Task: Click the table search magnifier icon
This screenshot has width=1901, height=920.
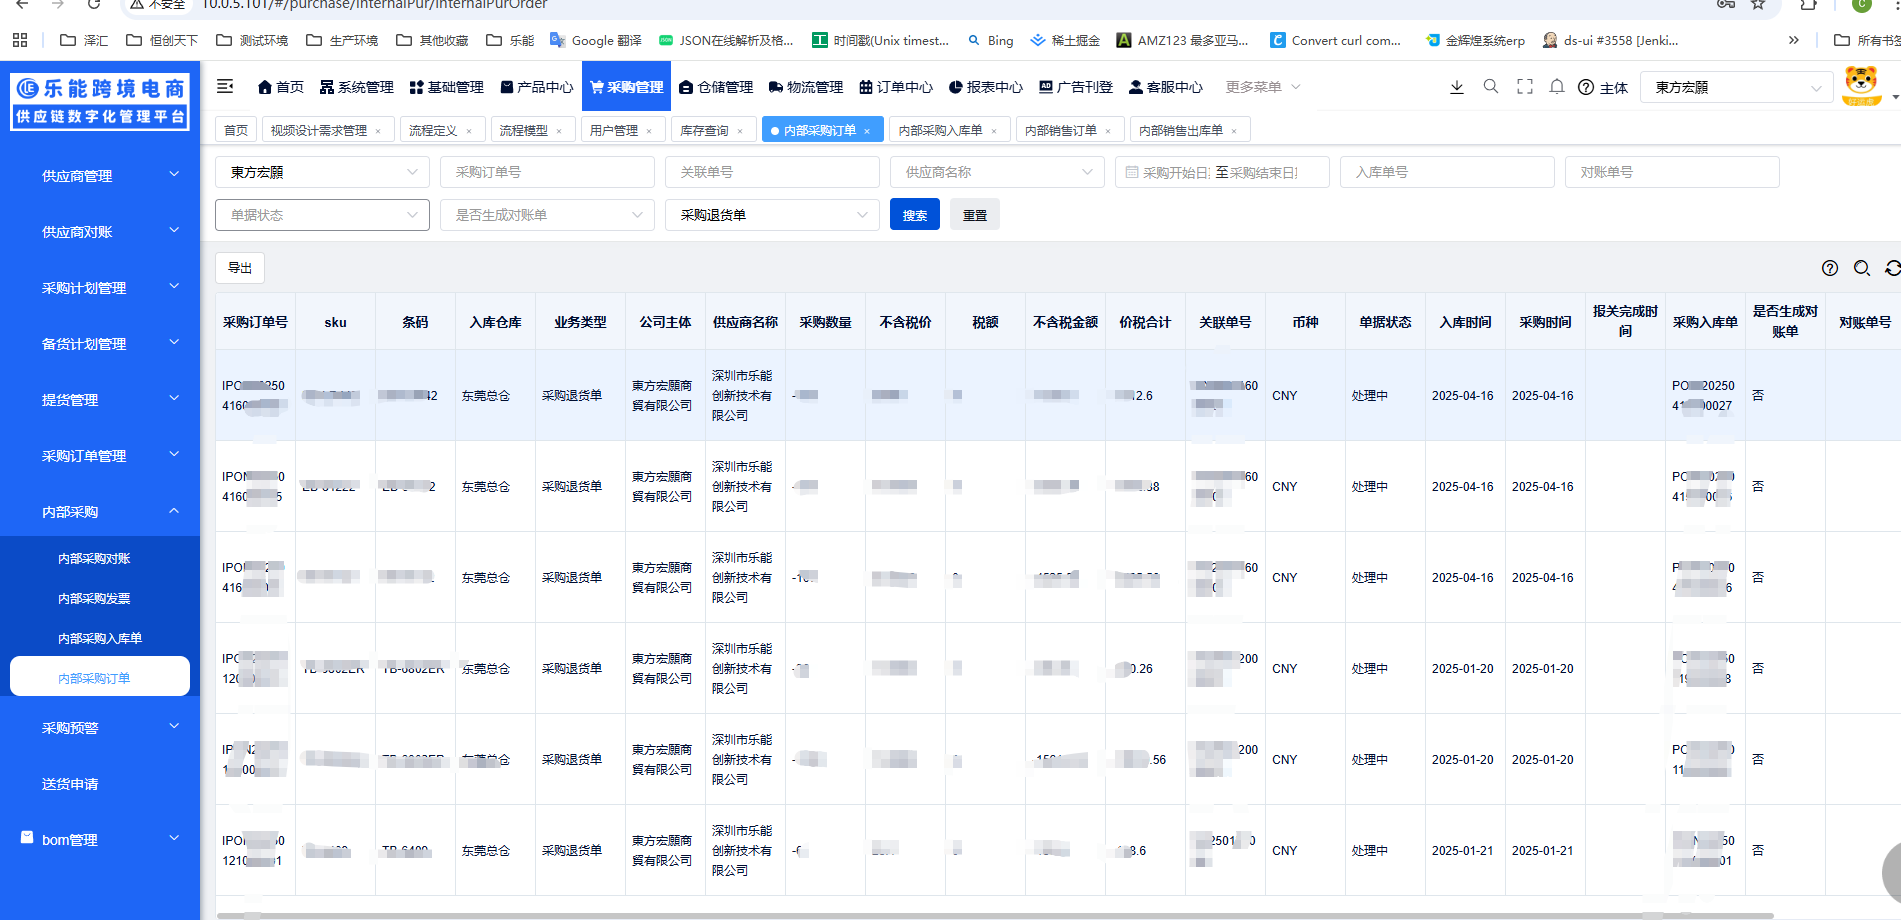Action: pos(1862,268)
